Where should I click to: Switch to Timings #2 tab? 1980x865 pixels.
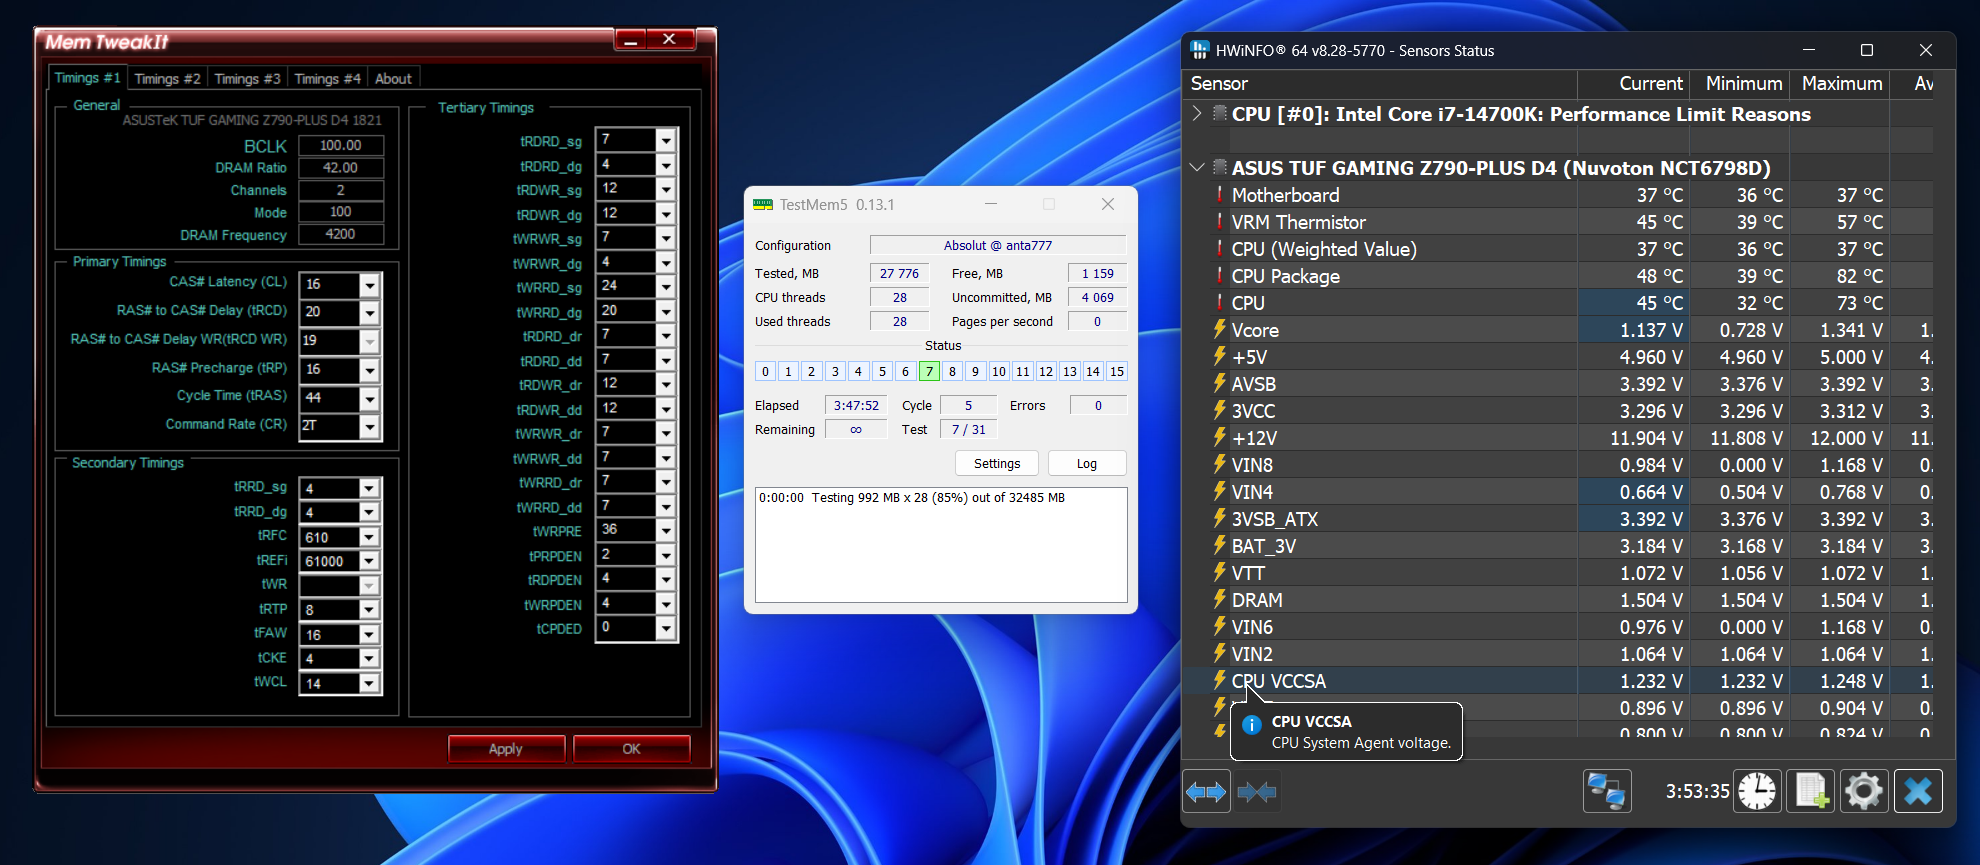167,78
